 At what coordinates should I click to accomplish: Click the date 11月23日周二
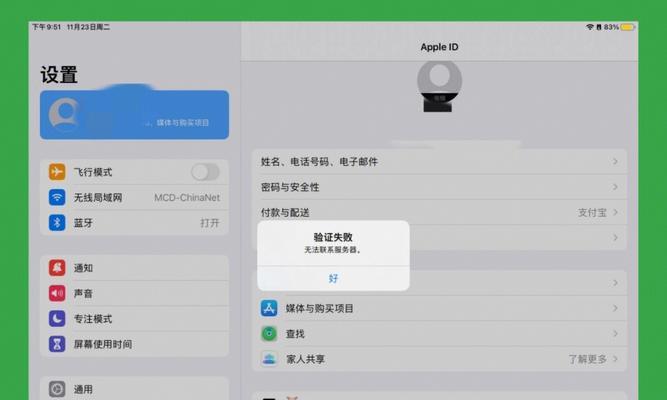coord(88,27)
